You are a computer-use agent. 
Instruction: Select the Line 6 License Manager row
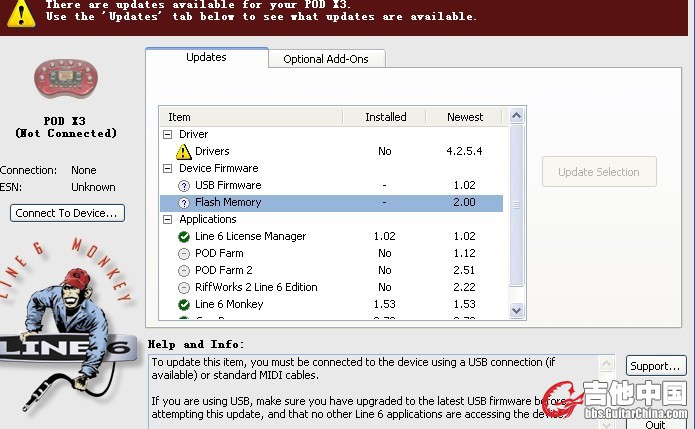(332, 237)
